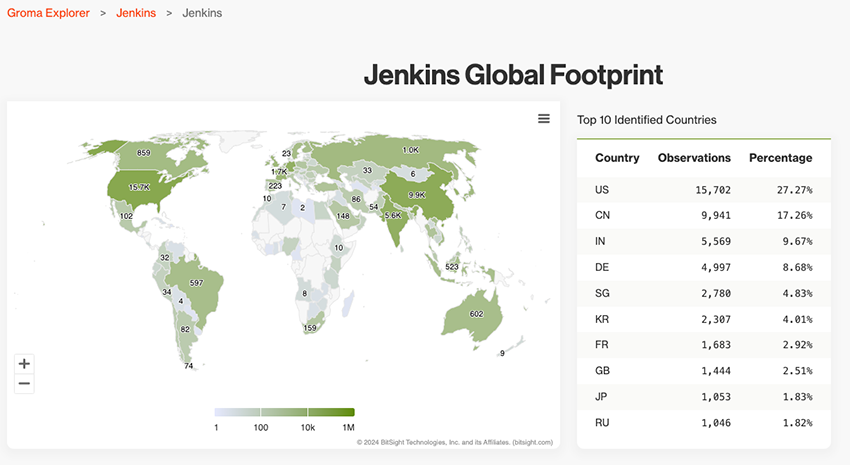This screenshot has width=850, height=465.
Task: Click the 9,941 observations value
Action: tap(716, 216)
